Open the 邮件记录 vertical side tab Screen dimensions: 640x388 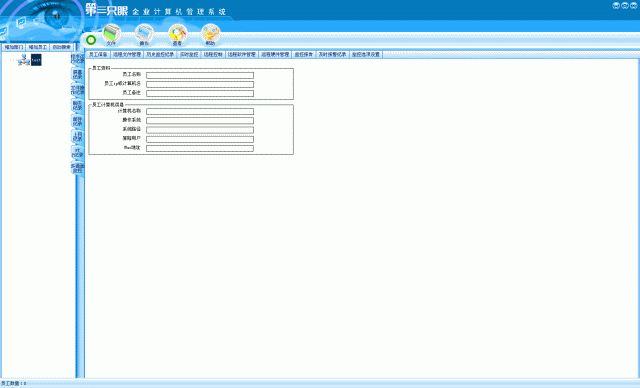pos(78,121)
